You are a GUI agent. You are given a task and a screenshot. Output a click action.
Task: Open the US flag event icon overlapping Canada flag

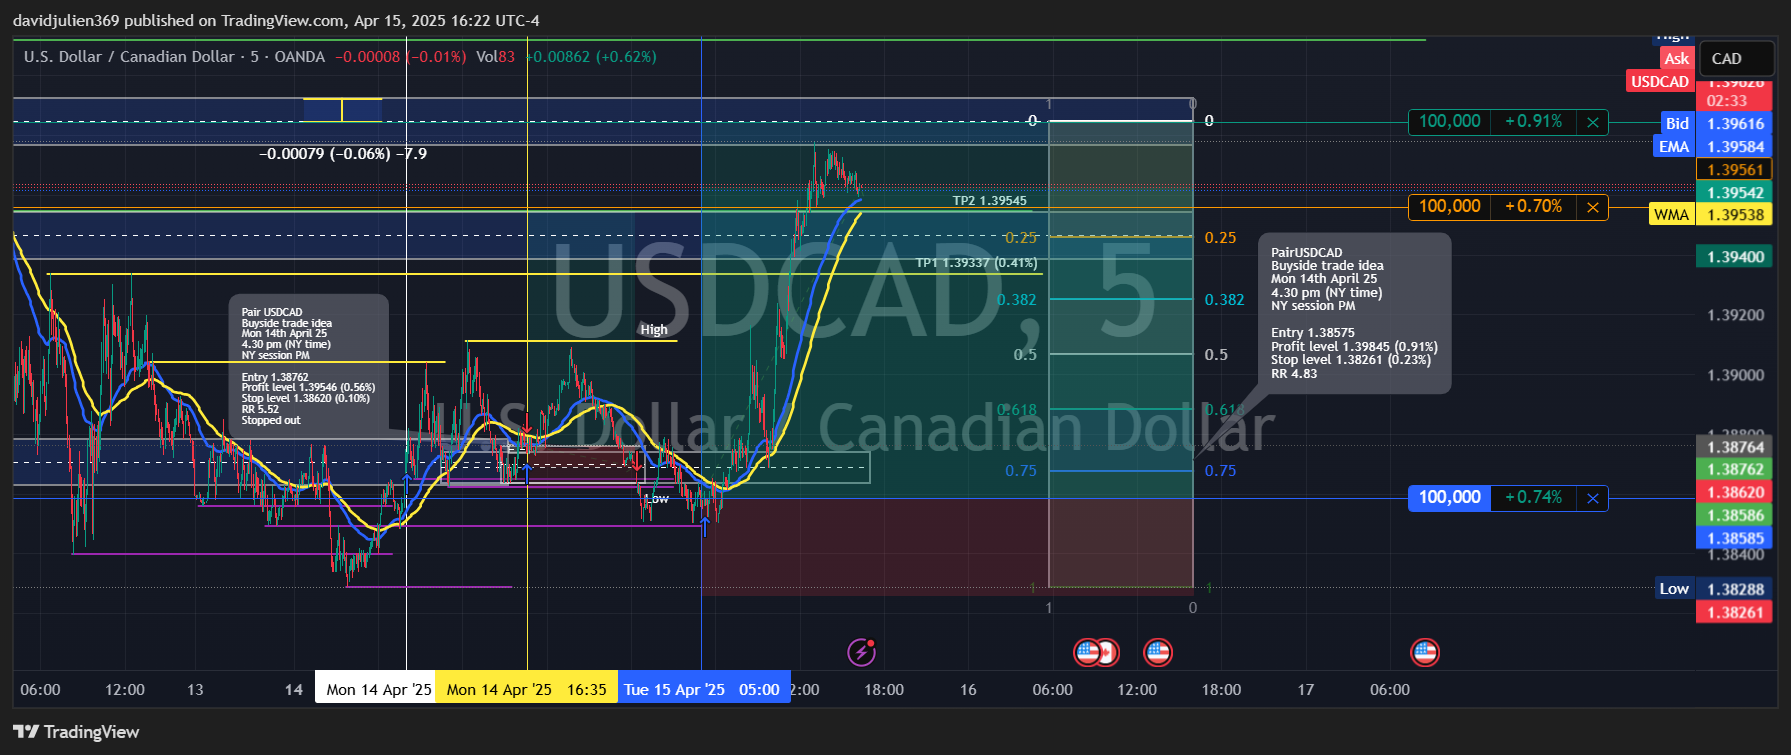click(1087, 653)
